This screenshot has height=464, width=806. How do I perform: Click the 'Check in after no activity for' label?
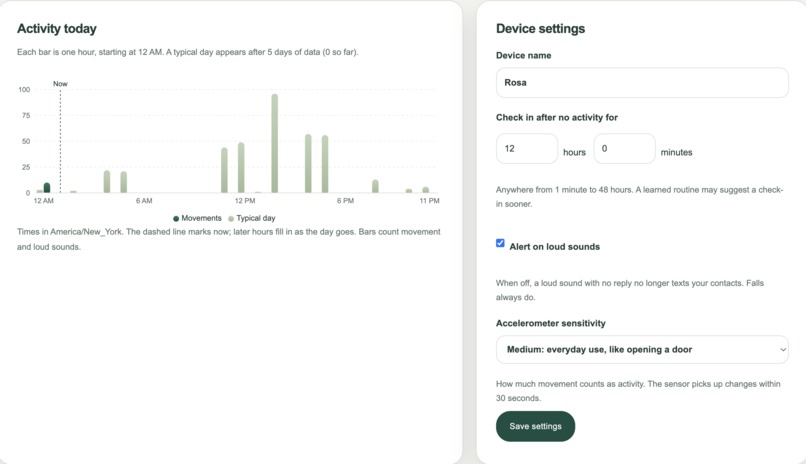coord(557,118)
